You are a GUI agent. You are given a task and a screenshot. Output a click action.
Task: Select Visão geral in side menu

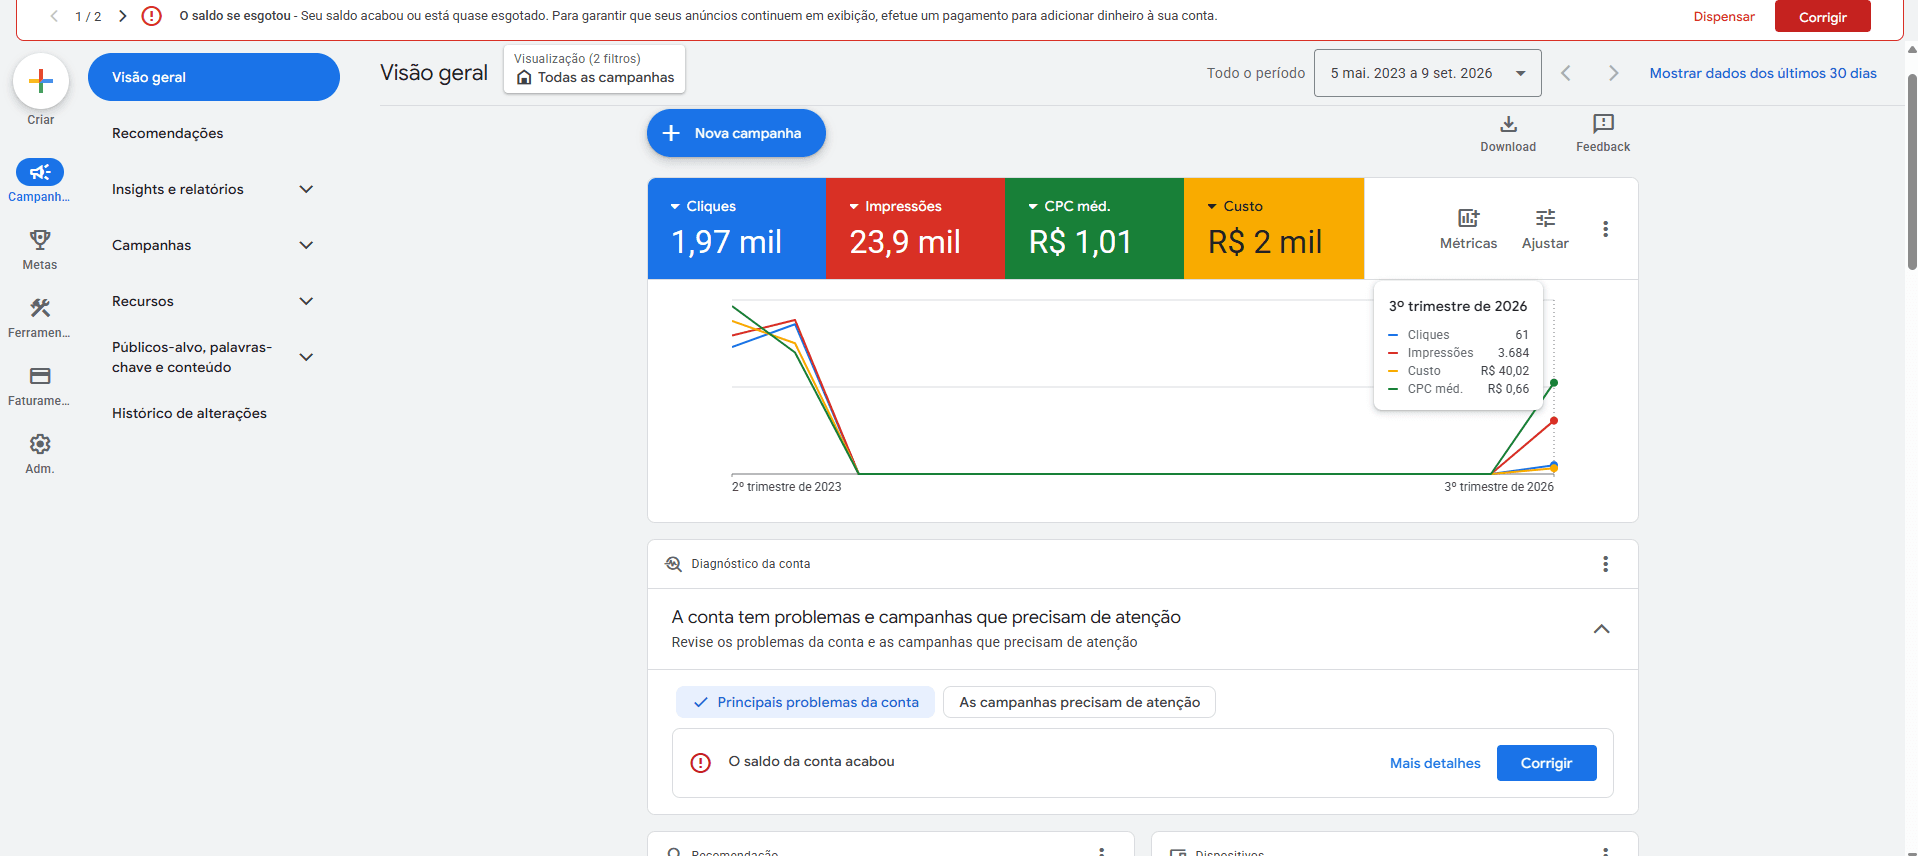pos(214,77)
